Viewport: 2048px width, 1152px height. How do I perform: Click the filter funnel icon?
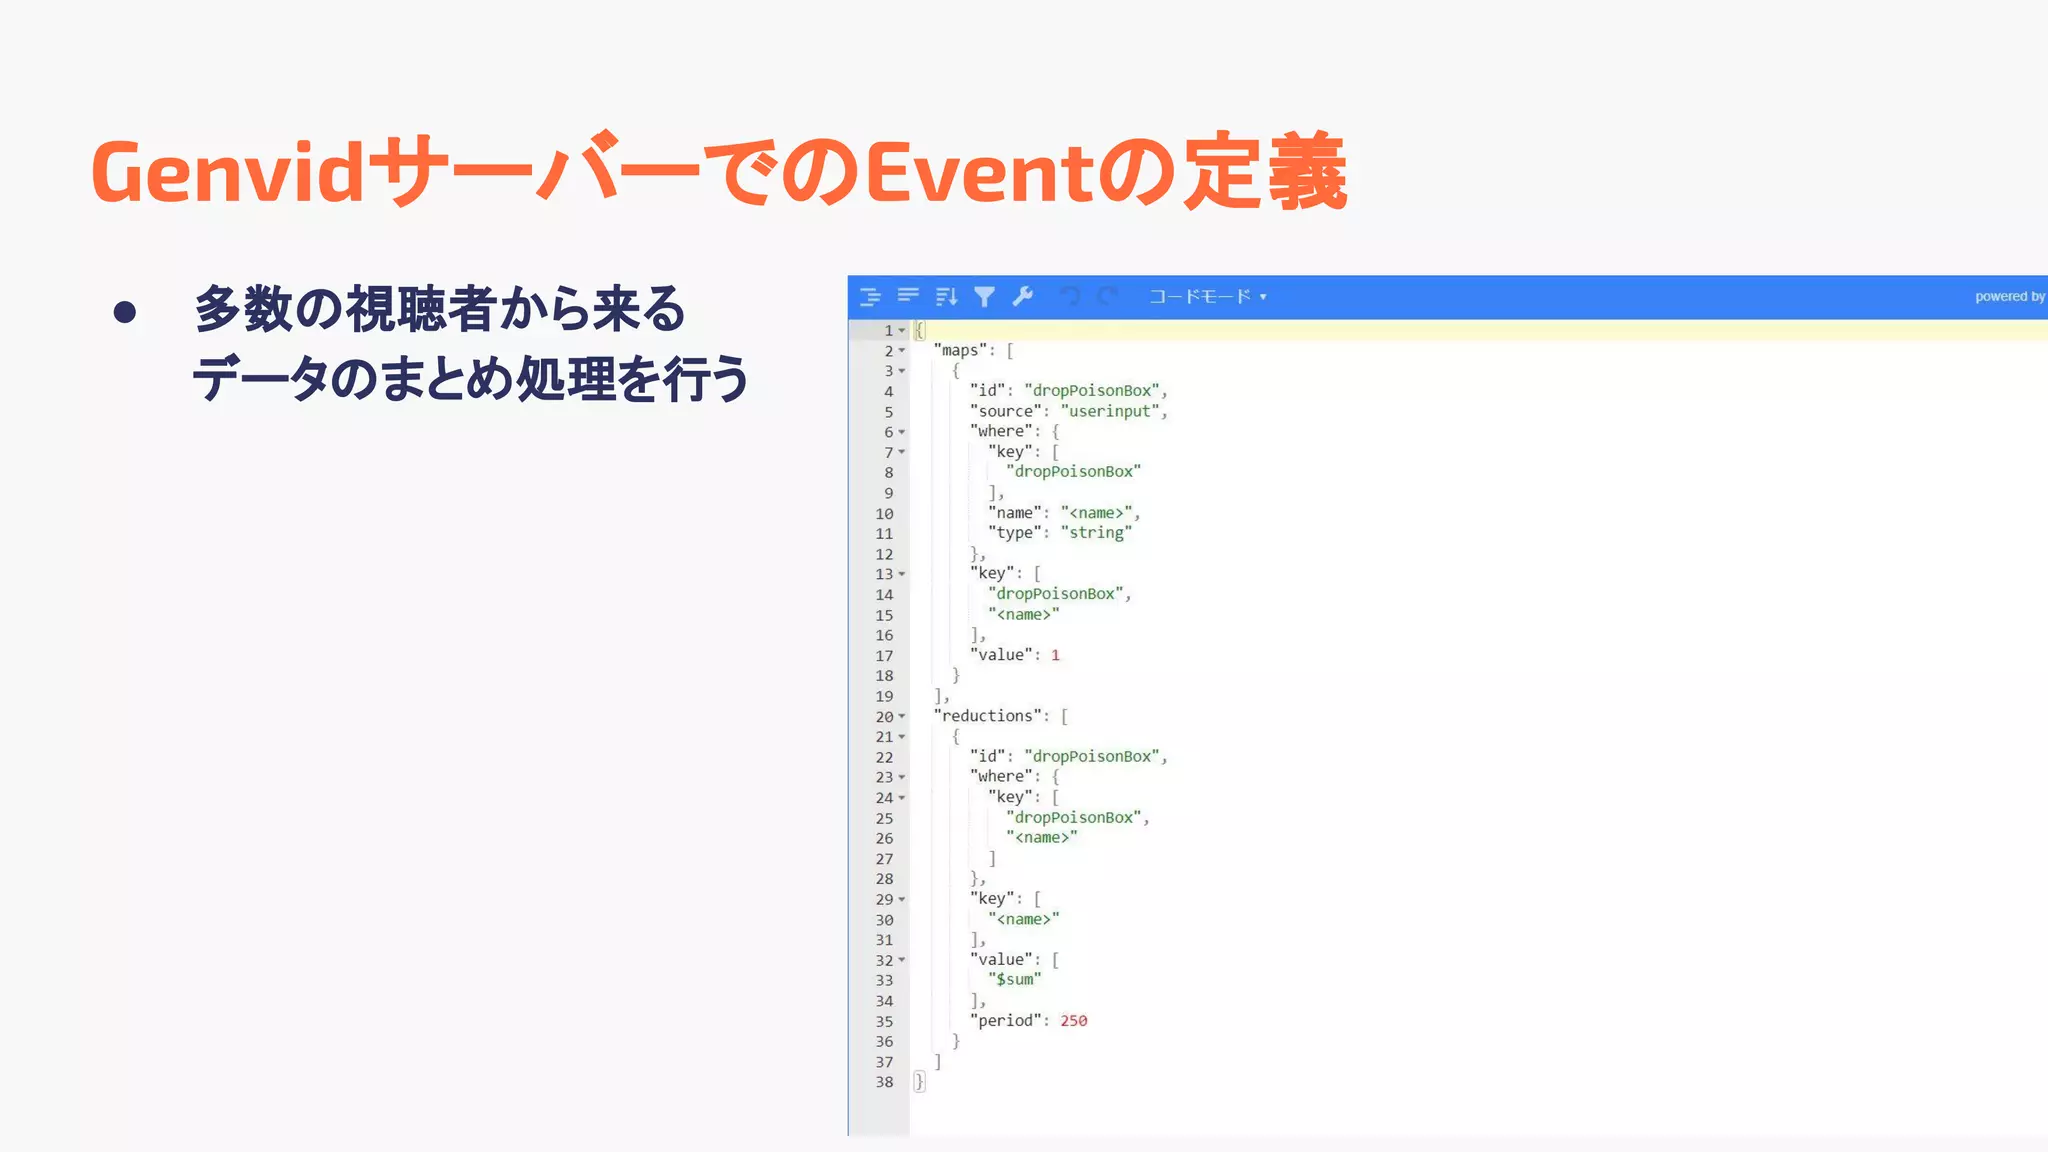(x=984, y=297)
